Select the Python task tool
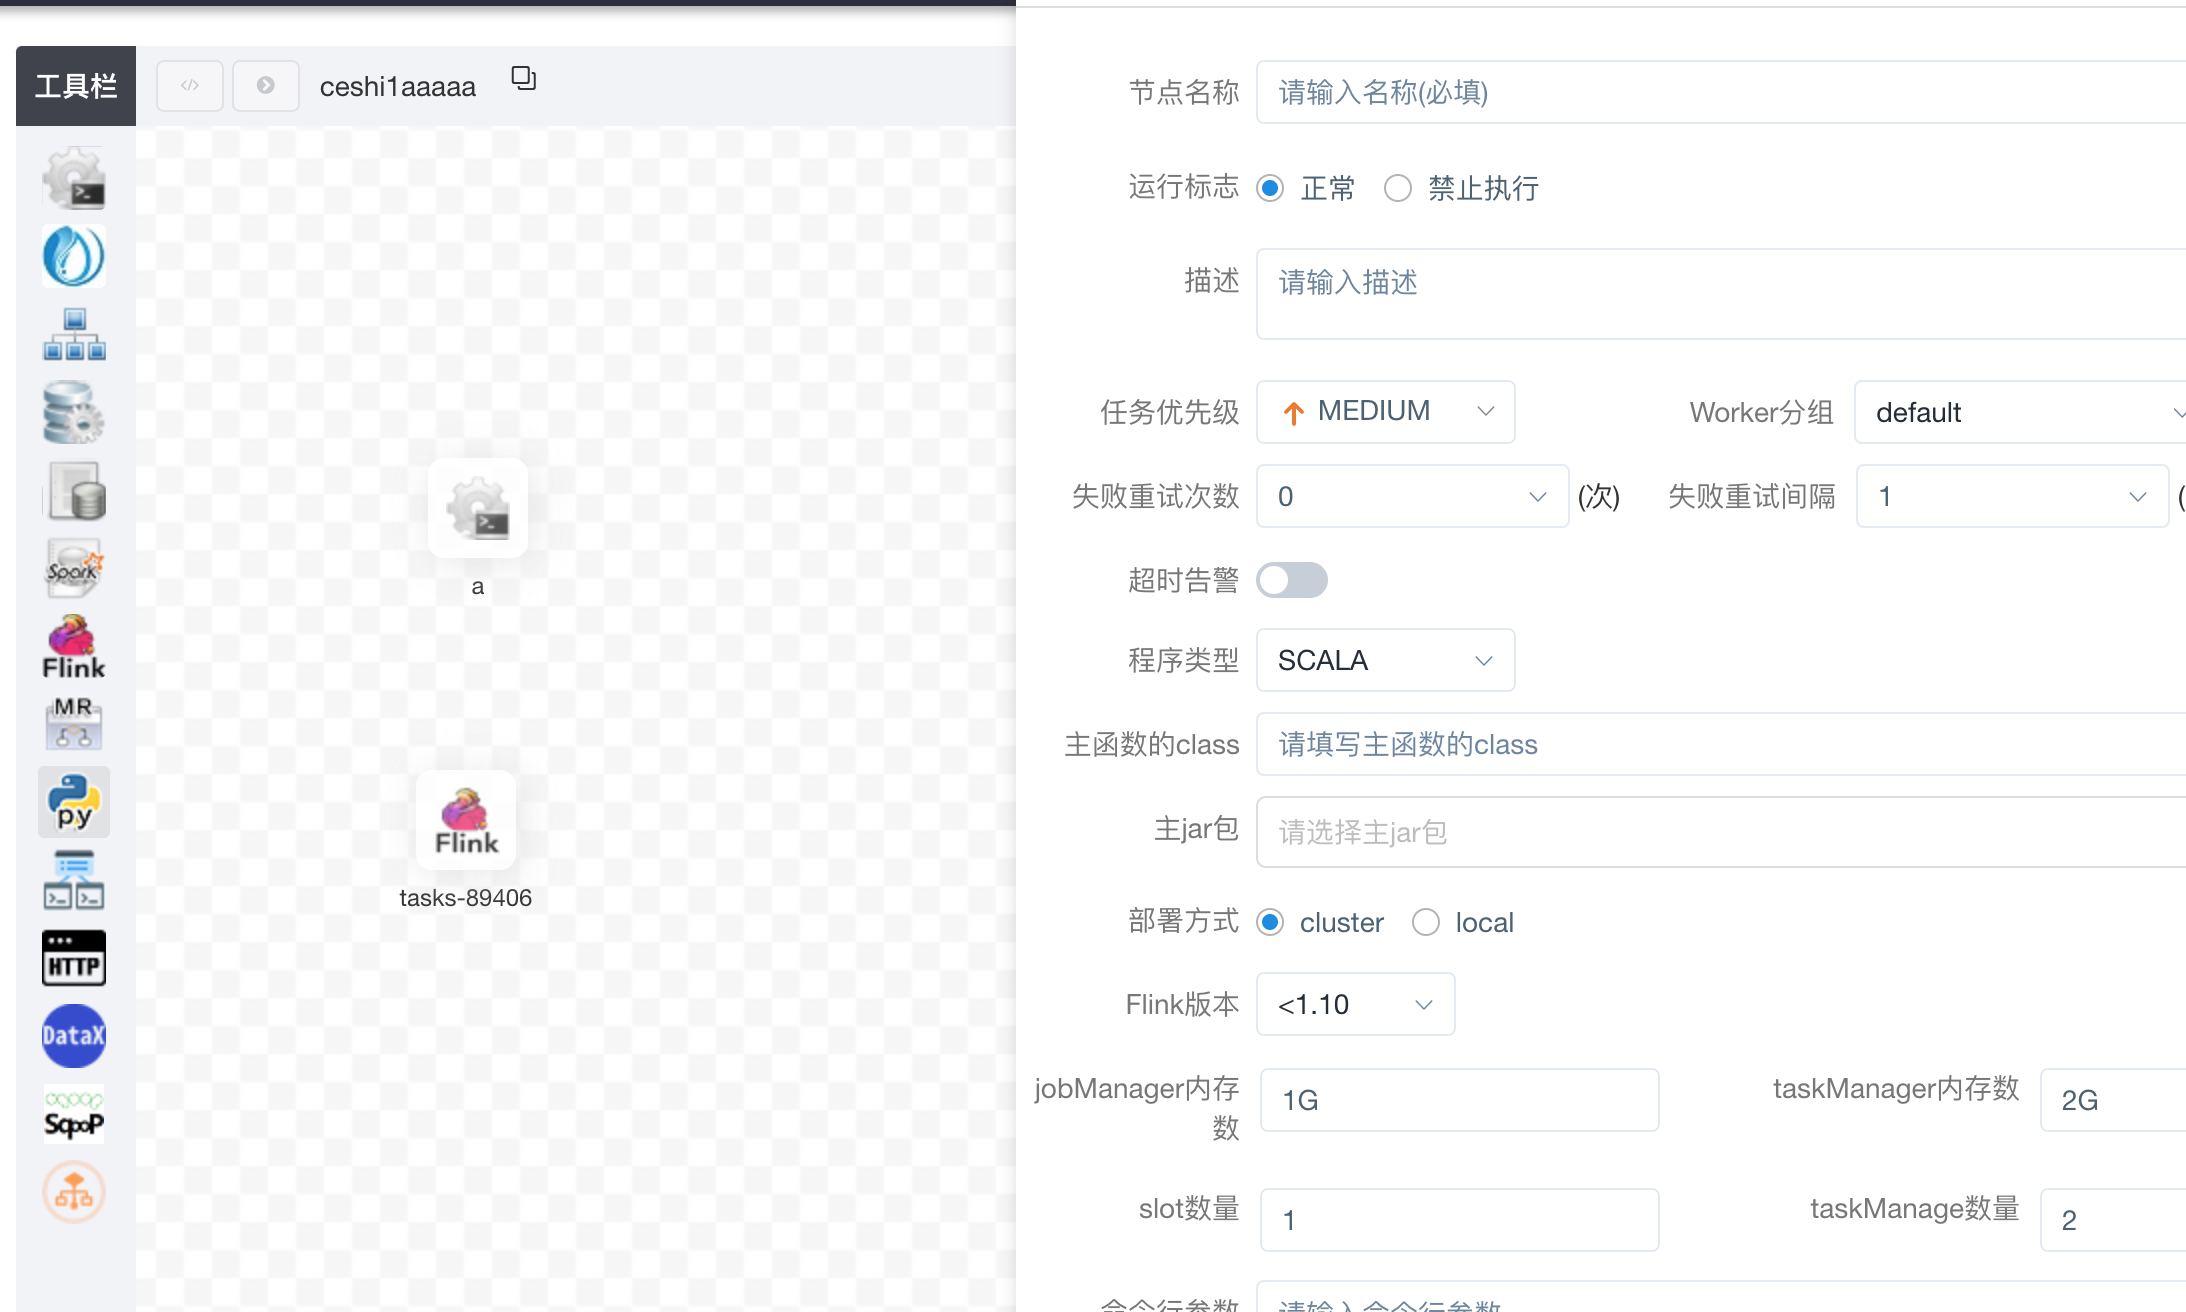 [x=74, y=802]
